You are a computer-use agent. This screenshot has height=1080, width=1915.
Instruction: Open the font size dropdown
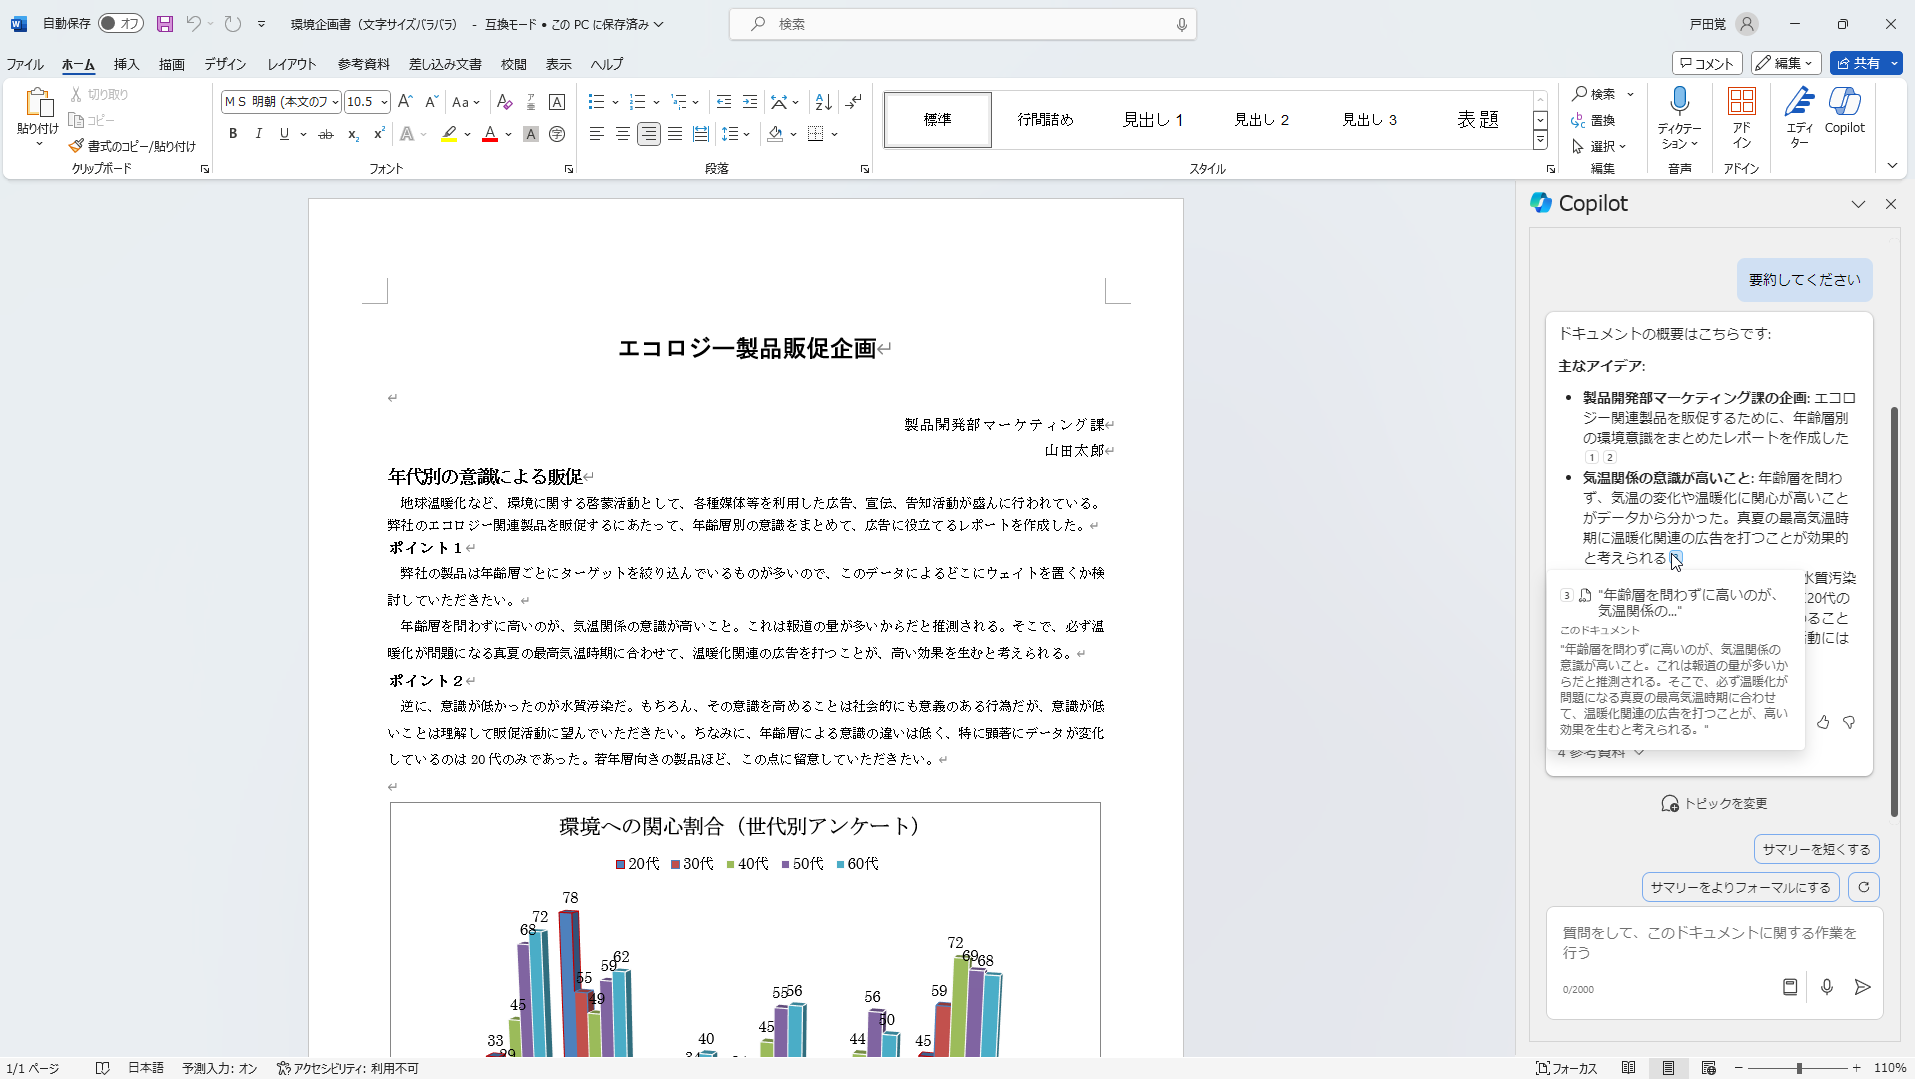click(x=384, y=102)
